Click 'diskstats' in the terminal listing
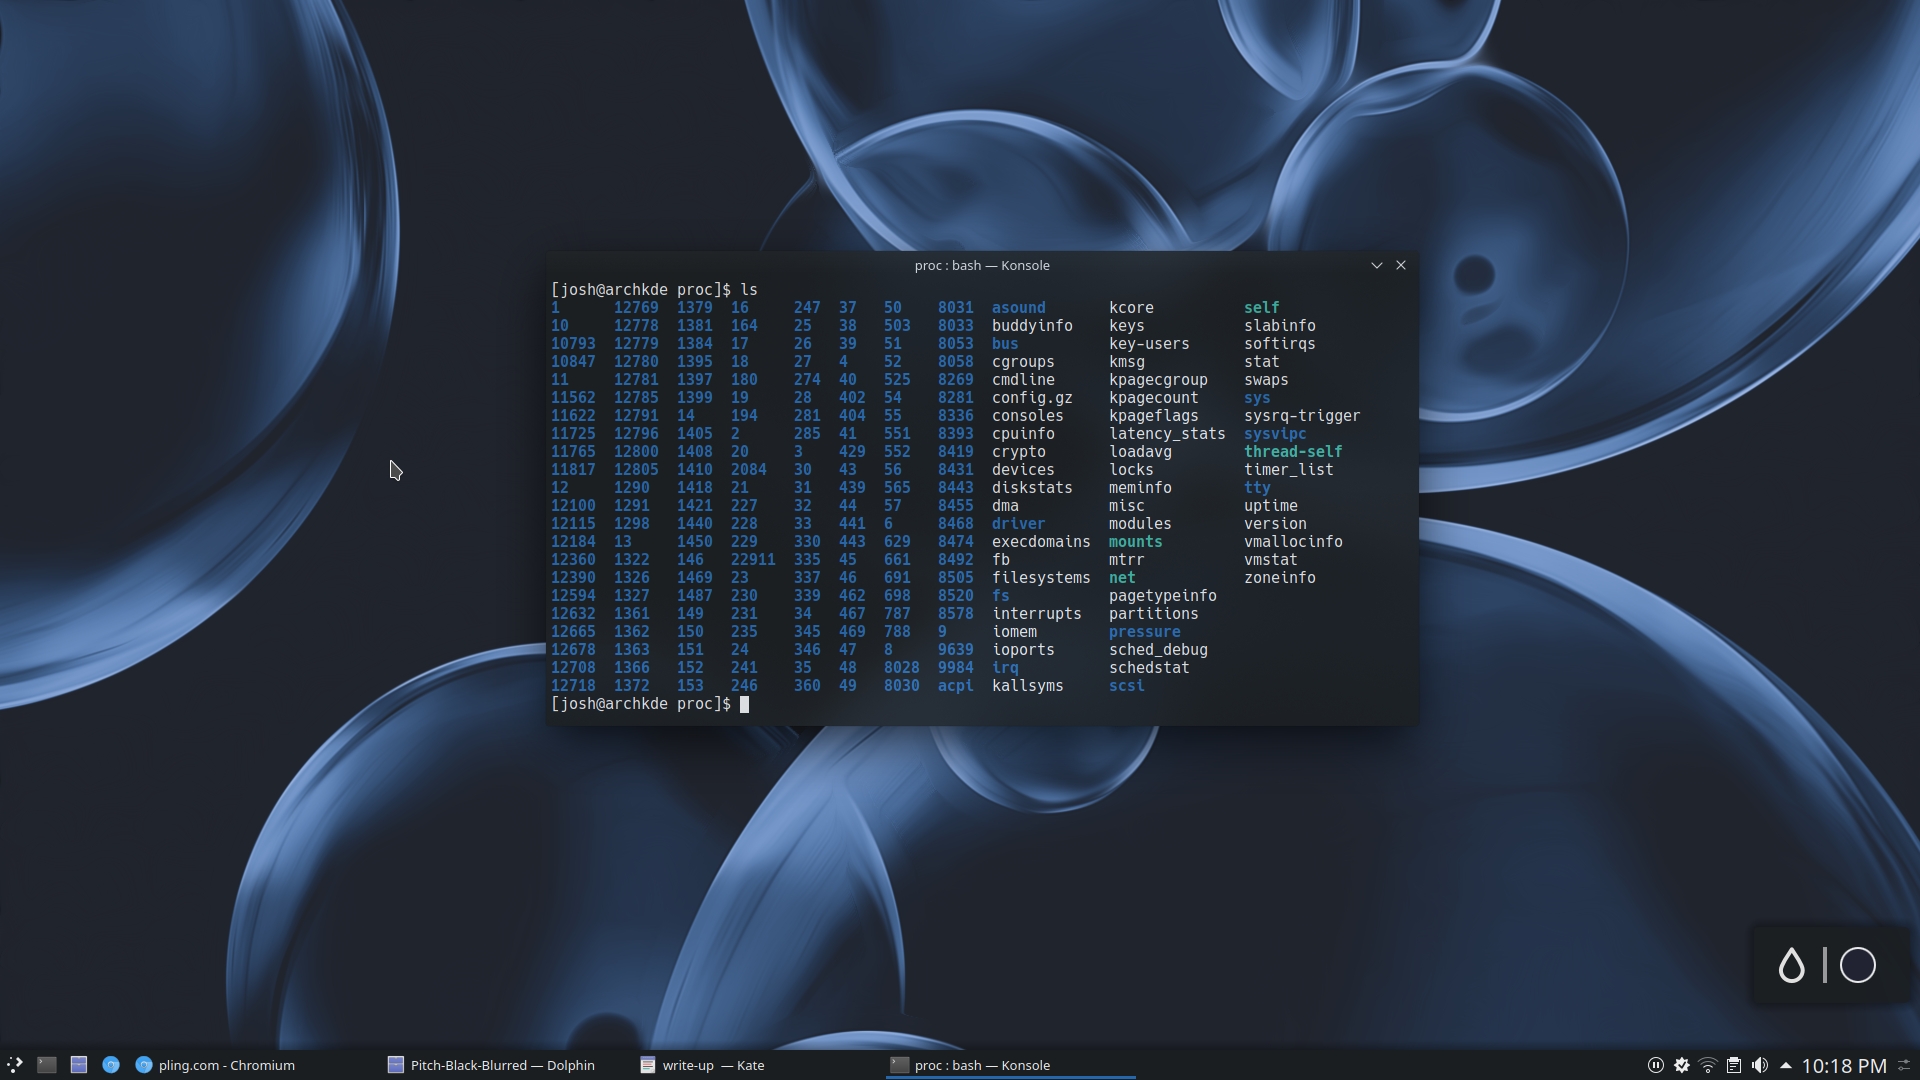Image resolution: width=1920 pixels, height=1080 pixels. coord(1032,488)
